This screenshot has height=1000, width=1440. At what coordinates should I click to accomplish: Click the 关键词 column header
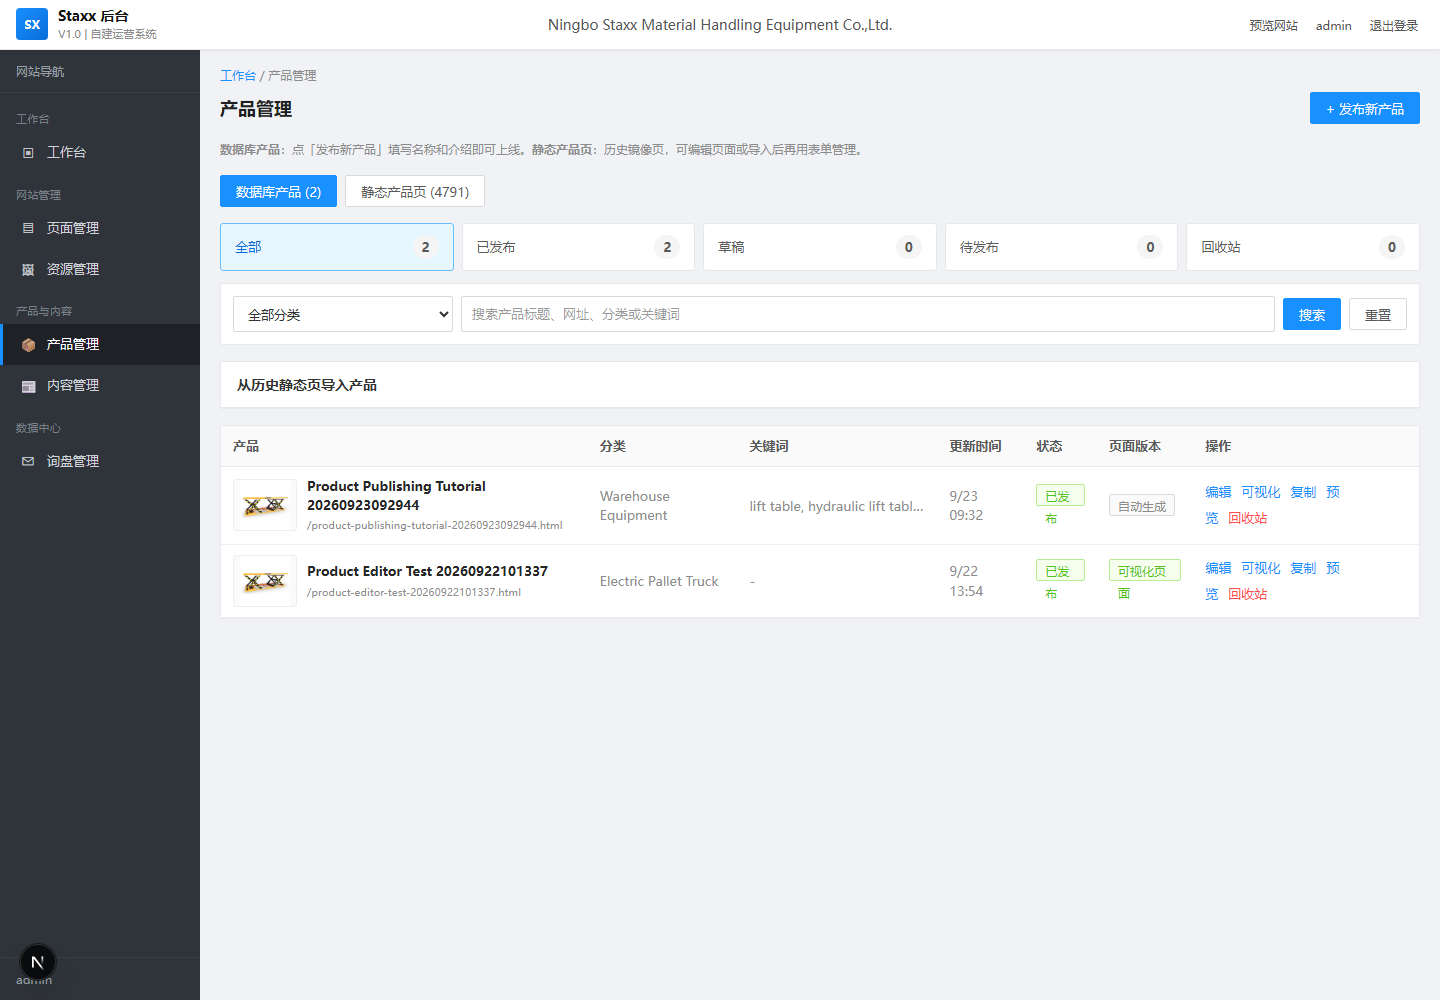tap(769, 446)
